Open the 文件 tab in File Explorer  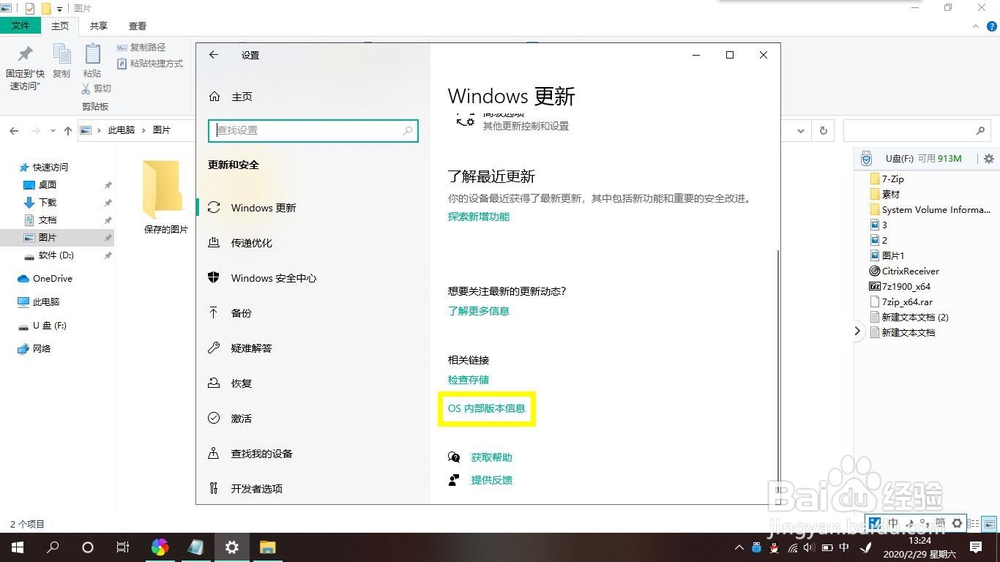click(20, 26)
